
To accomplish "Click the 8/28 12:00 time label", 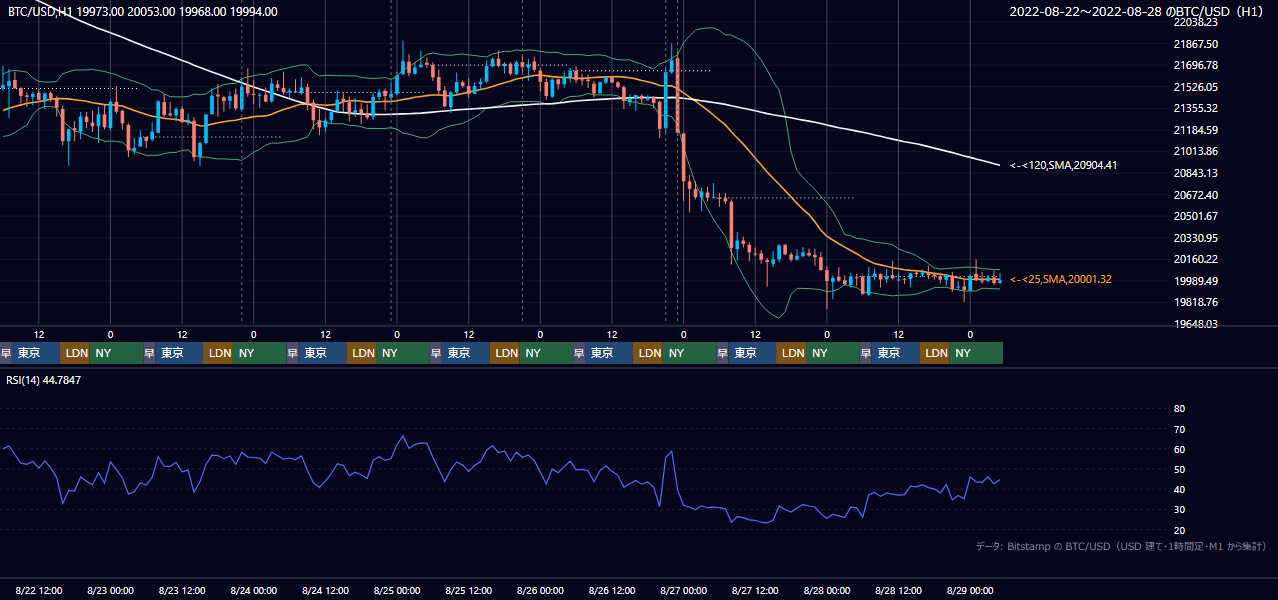I will pyautogui.click(x=898, y=590).
